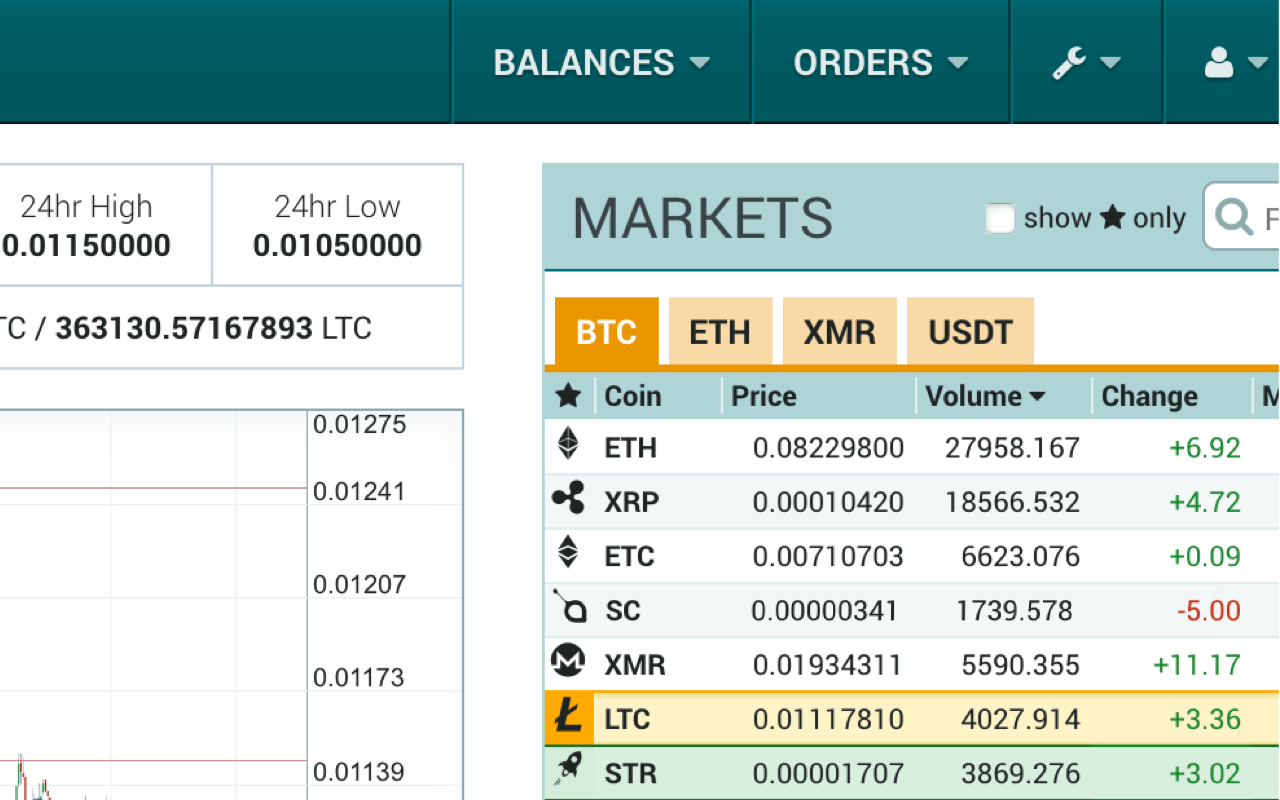This screenshot has width=1280, height=800.
Task: Select the XMR markets tab
Action: (x=839, y=330)
